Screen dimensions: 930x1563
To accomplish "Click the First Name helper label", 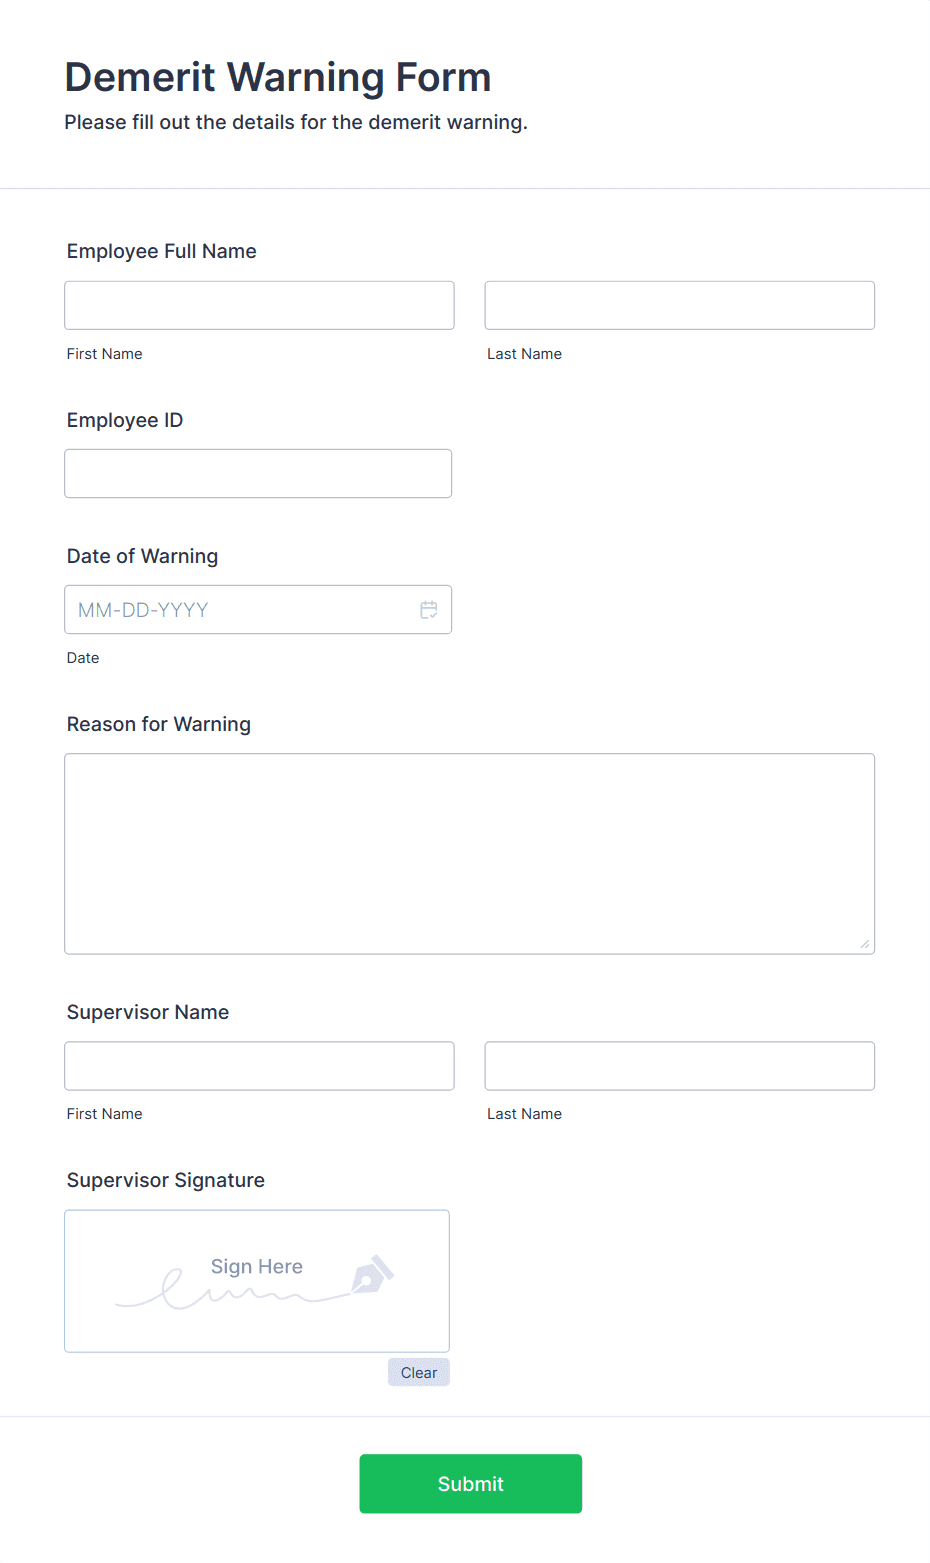I will point(104,353).
